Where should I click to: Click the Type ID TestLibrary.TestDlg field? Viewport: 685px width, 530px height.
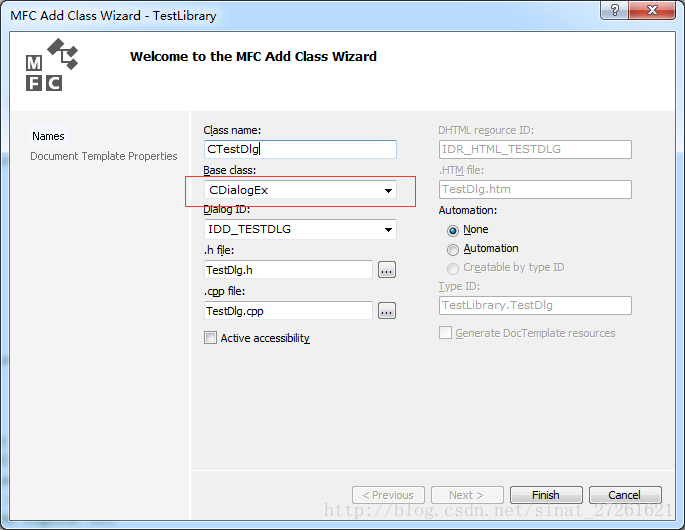(x=535, y=305)
